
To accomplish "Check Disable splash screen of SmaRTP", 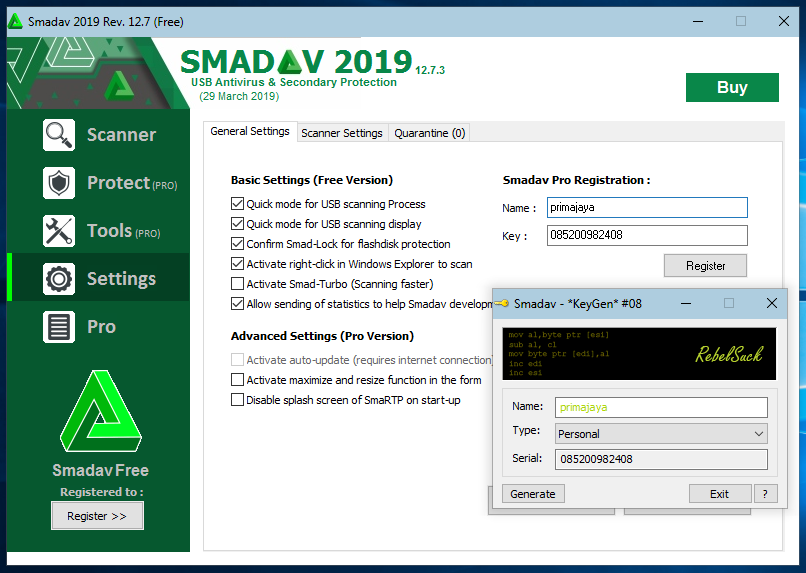I will click(237, 400).
